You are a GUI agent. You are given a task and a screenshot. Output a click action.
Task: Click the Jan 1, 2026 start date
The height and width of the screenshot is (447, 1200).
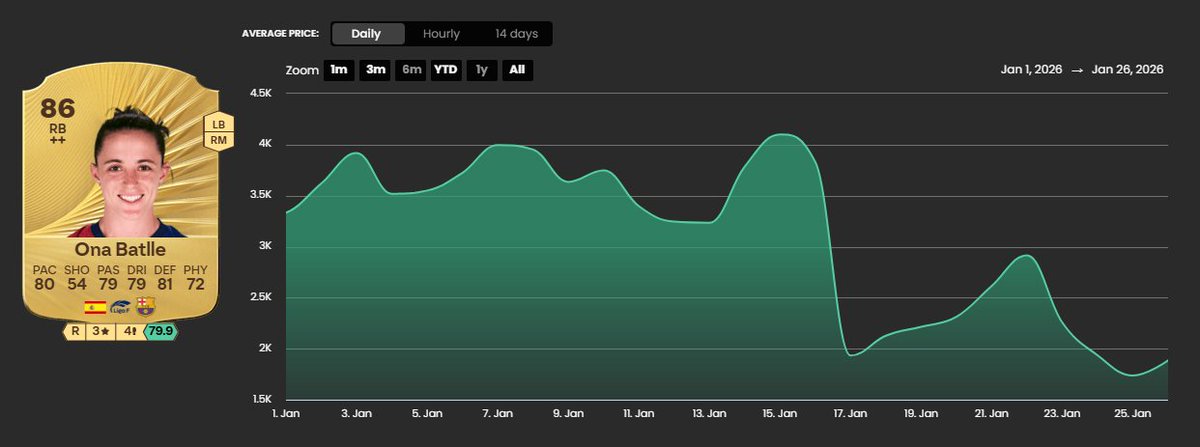pyautogui.click(x=1032, y=70)
